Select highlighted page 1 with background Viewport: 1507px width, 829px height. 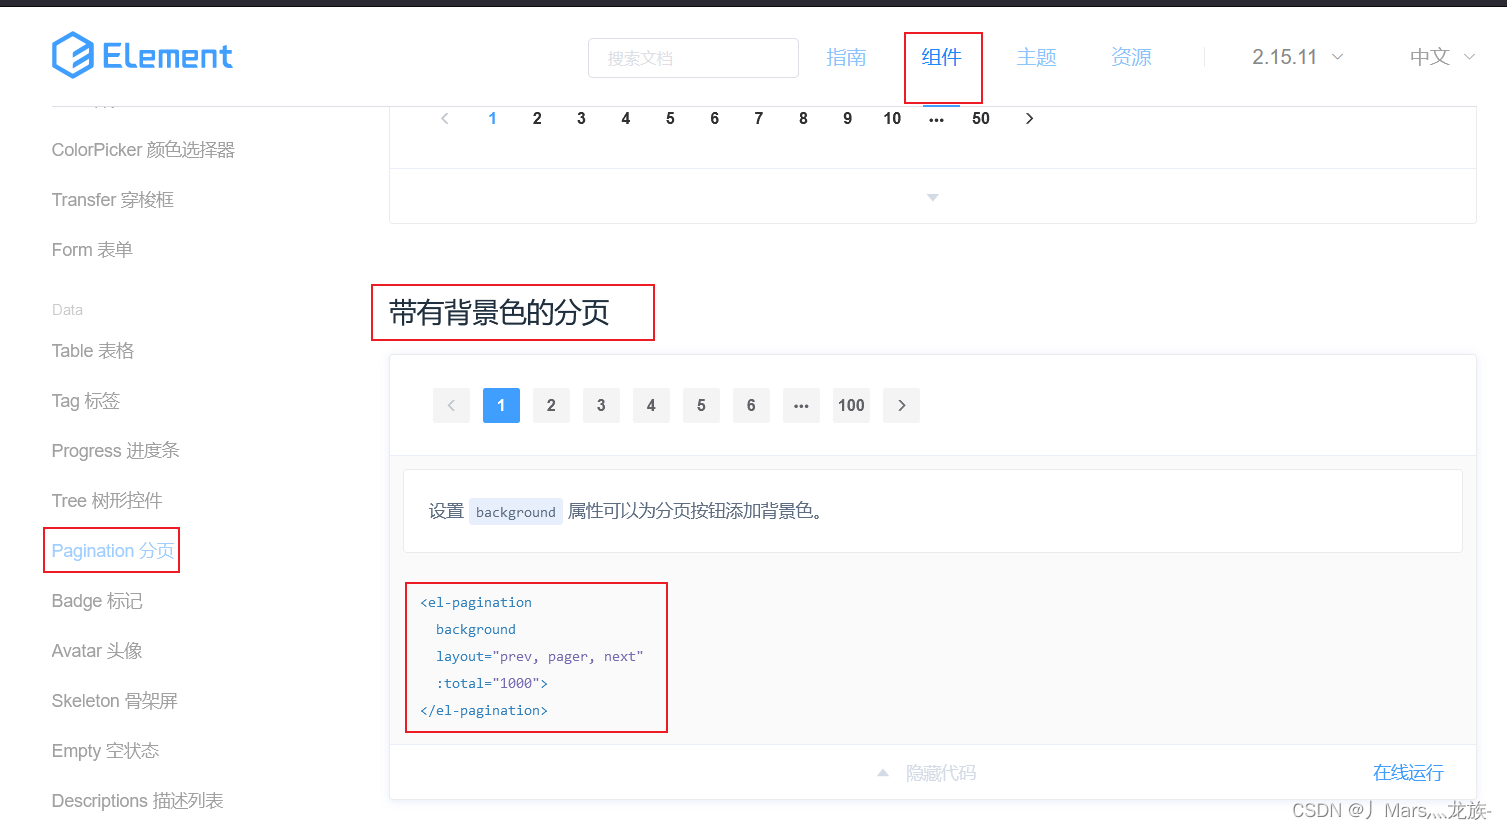click(501, 405)
